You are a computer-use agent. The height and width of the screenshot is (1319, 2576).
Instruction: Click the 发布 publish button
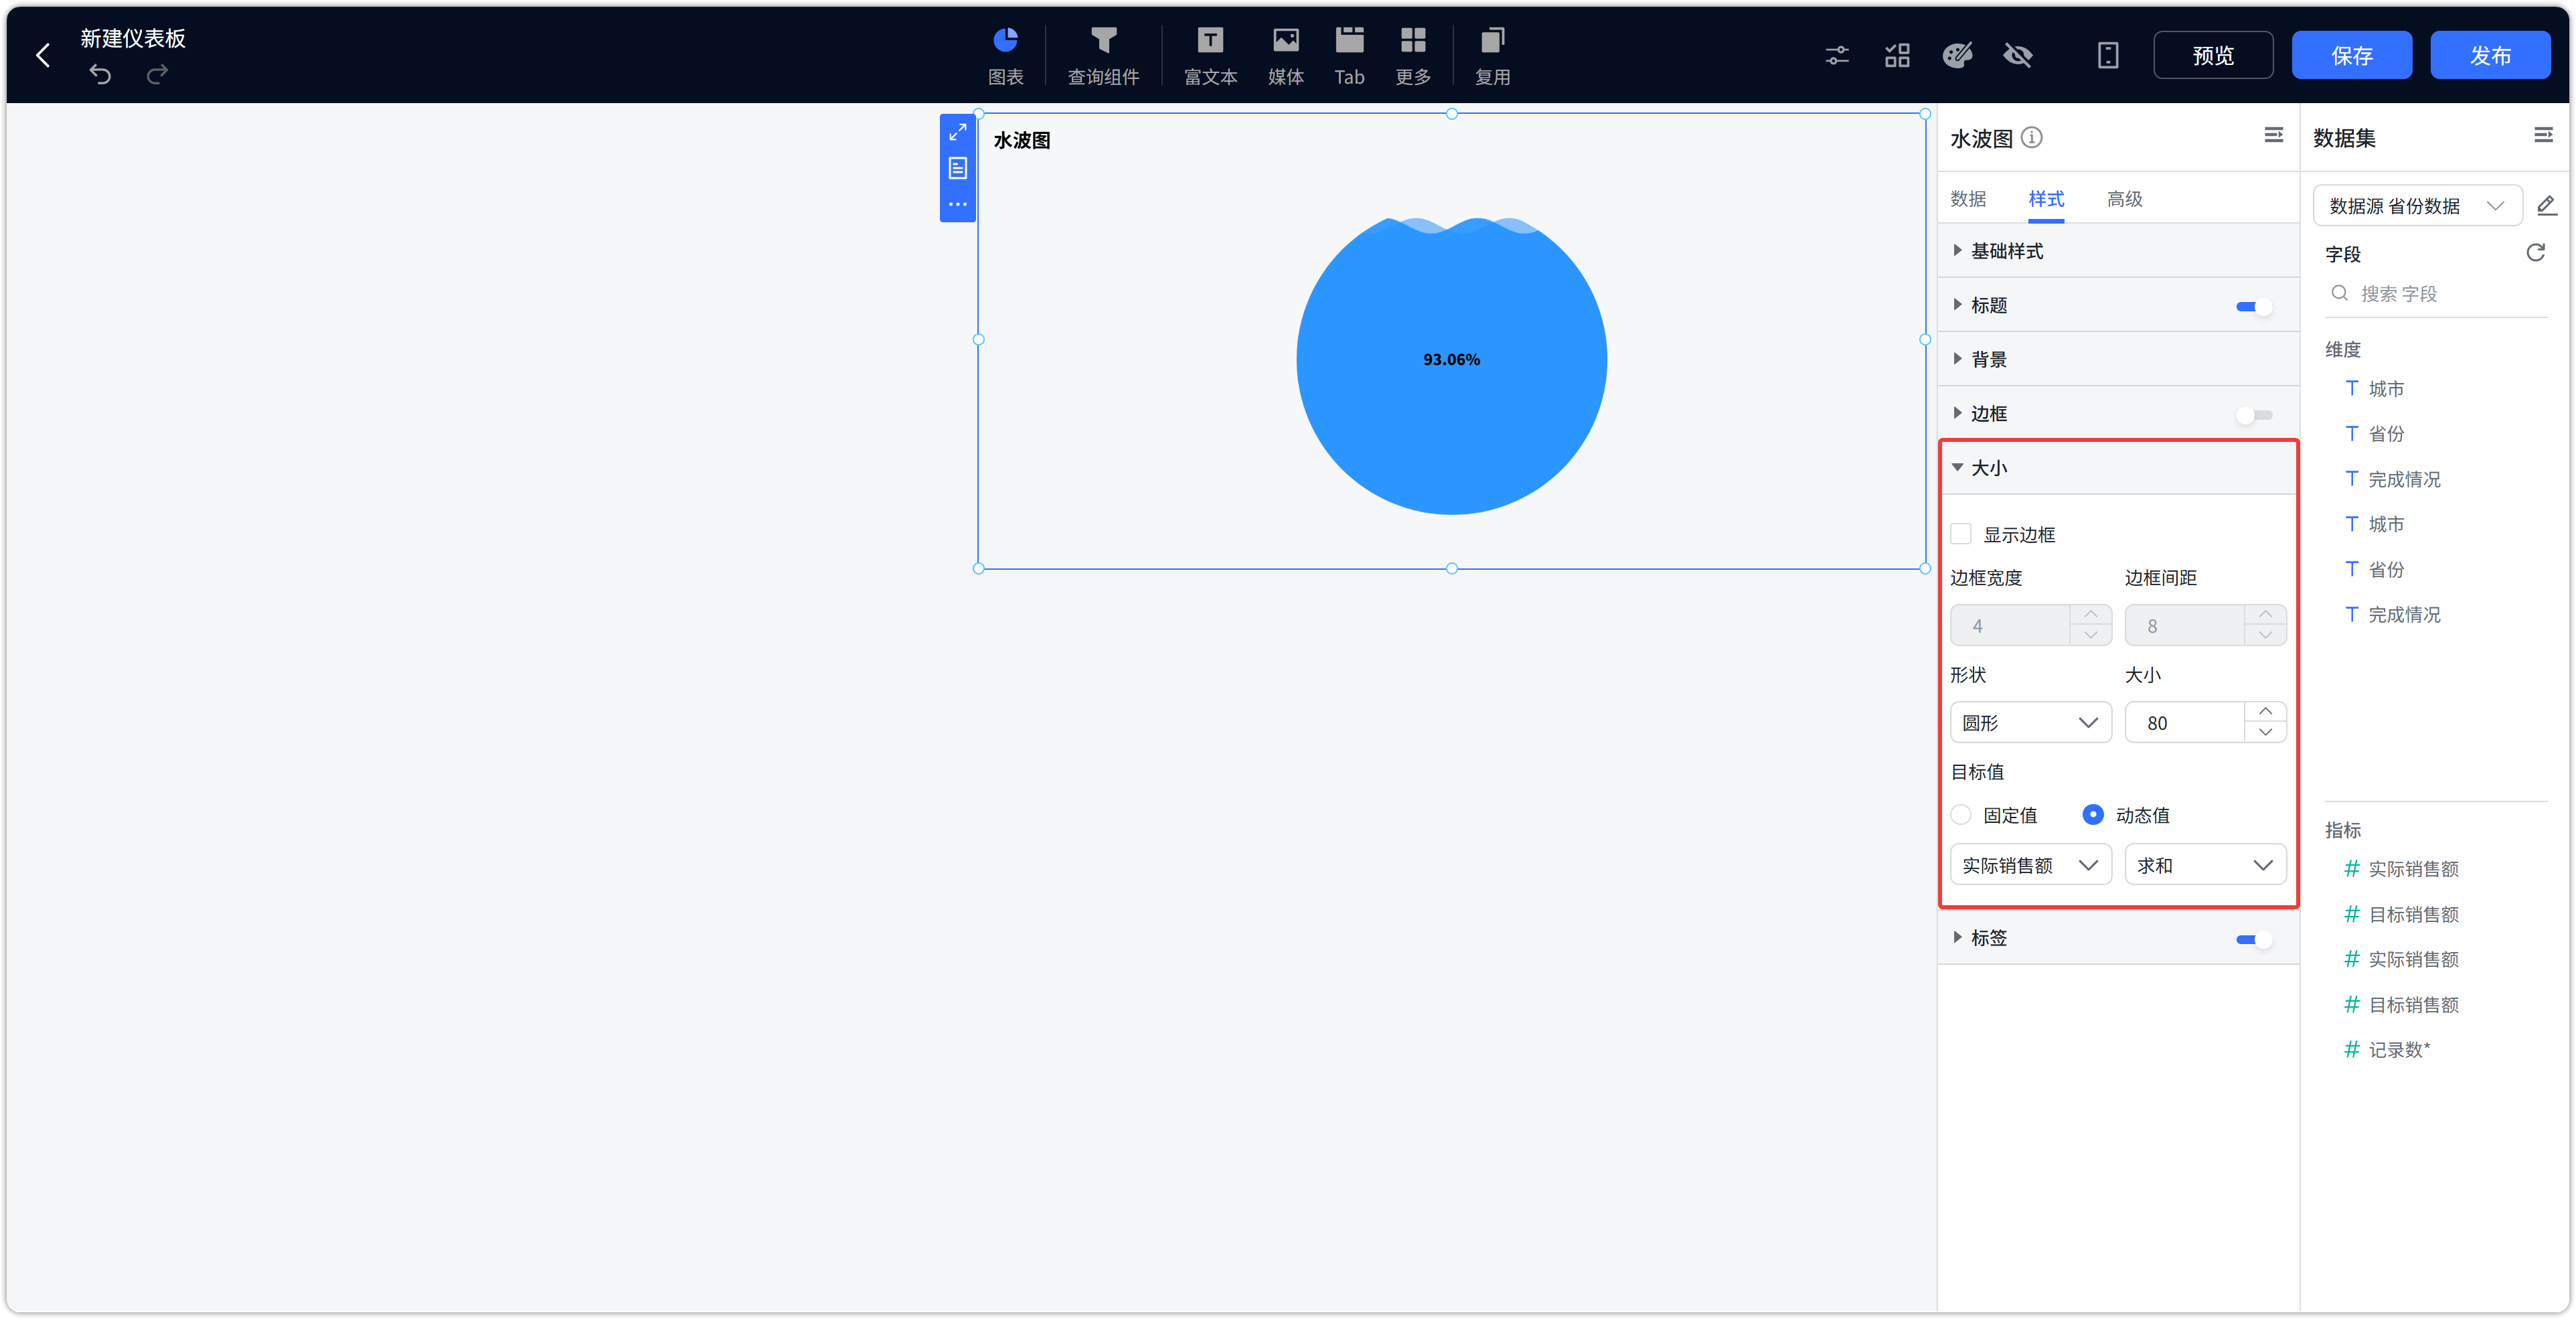[2490, 56]
